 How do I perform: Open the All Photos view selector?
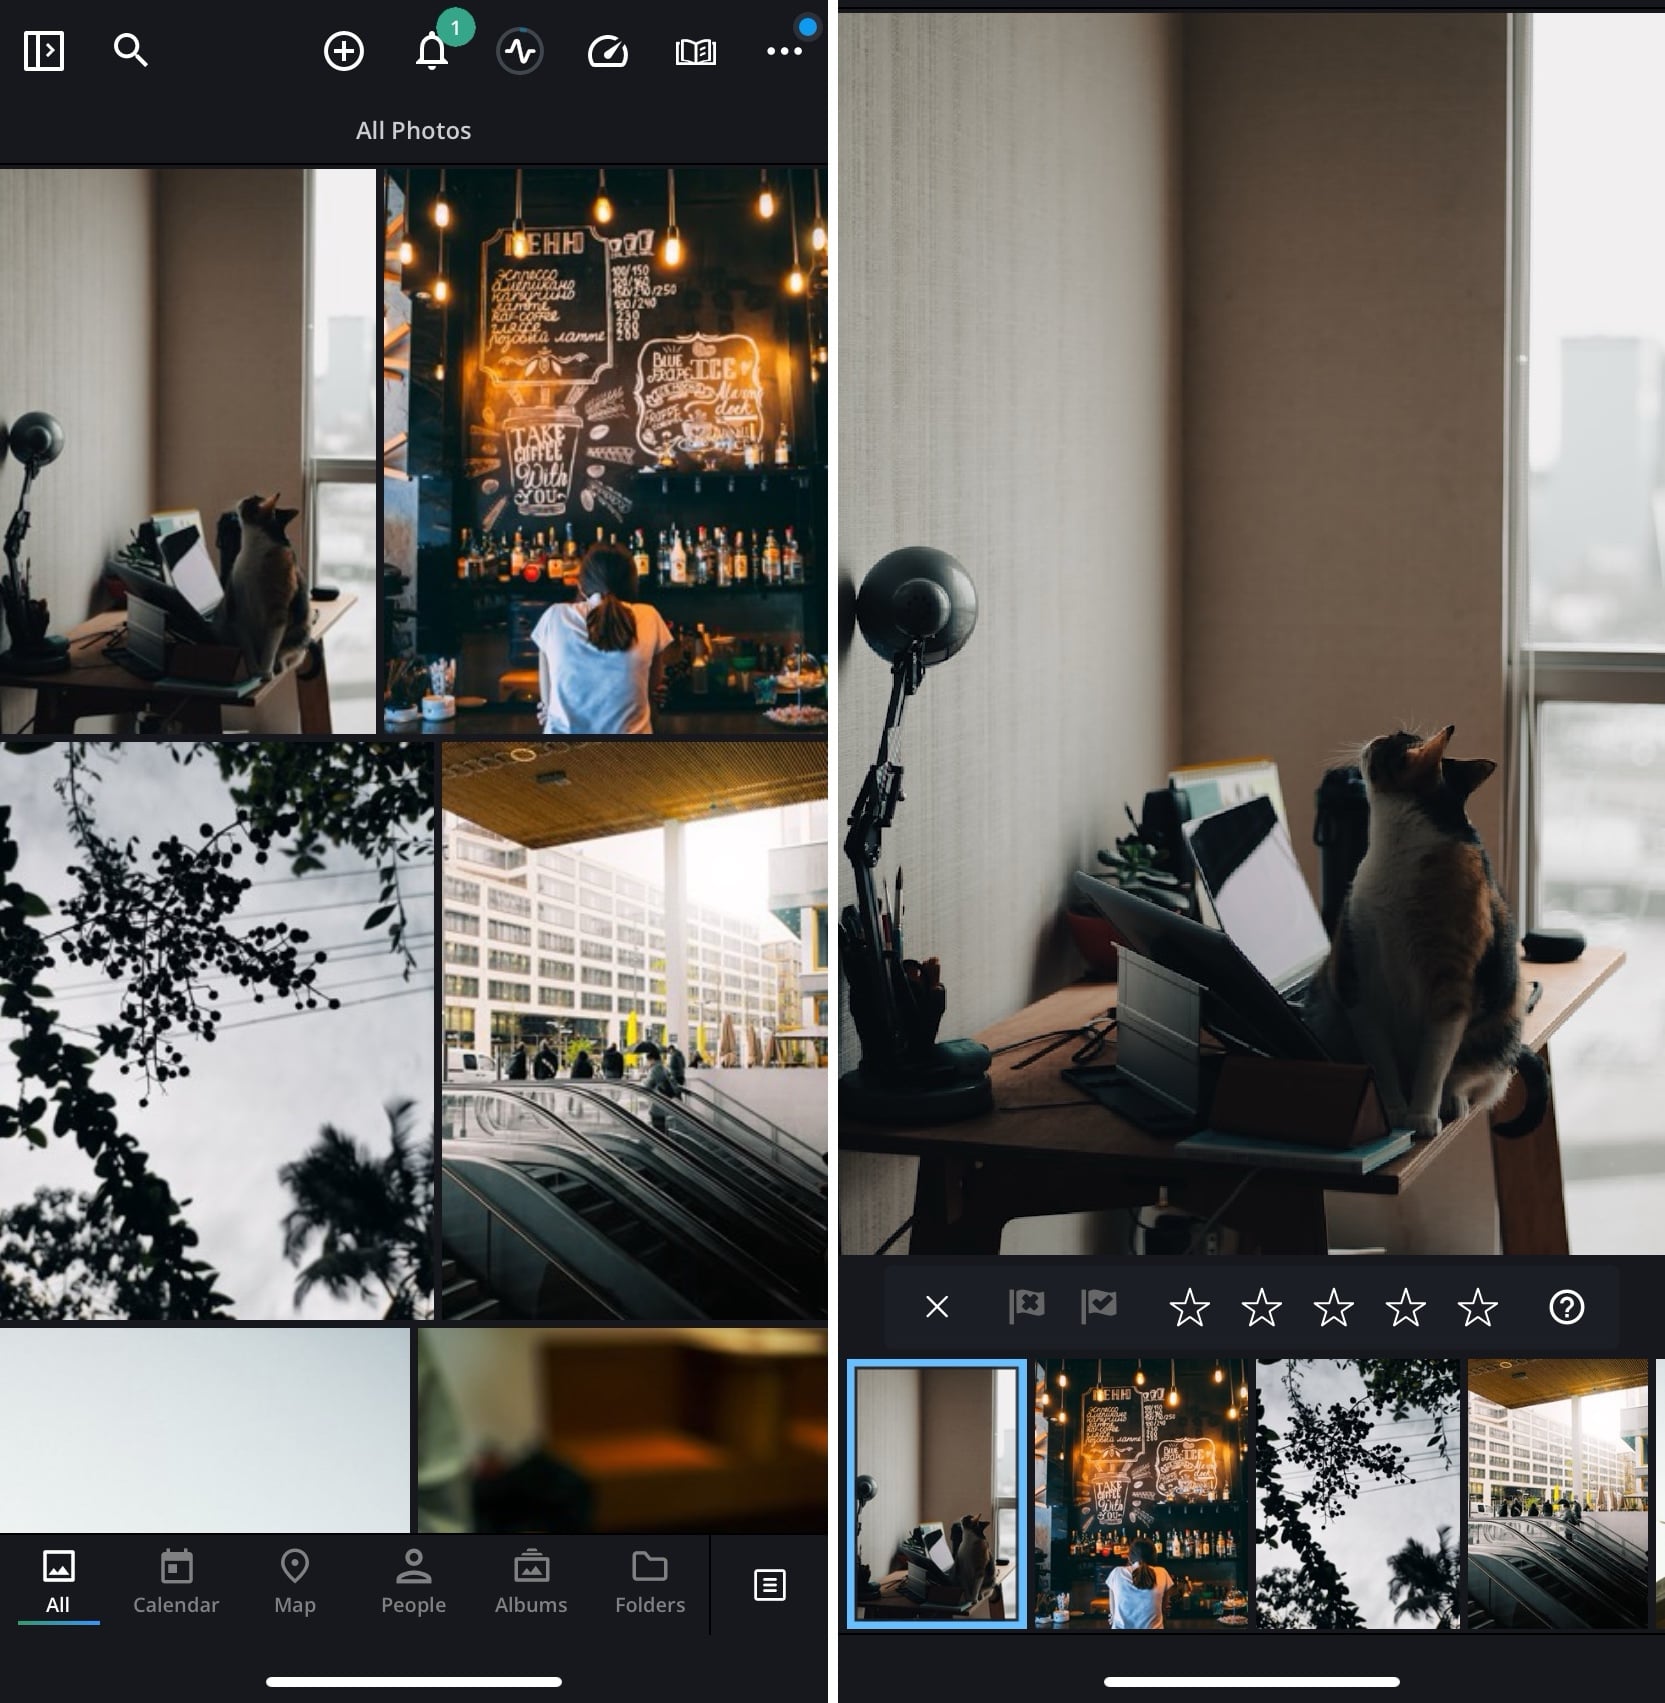click(413, 130)
